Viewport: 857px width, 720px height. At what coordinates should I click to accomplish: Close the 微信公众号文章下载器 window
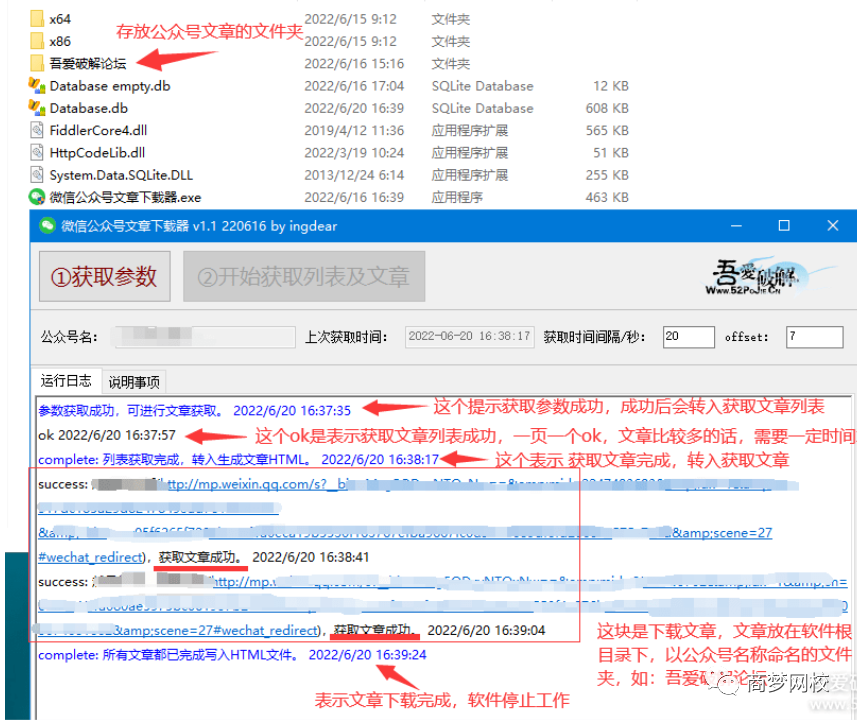(832, 225)
